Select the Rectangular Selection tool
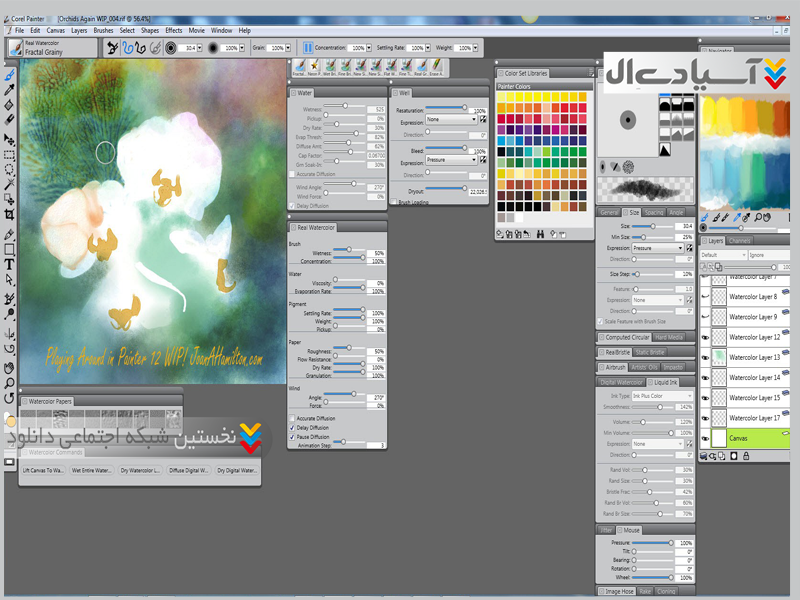This screenshot has width=800, height=600. pos(9,155)
